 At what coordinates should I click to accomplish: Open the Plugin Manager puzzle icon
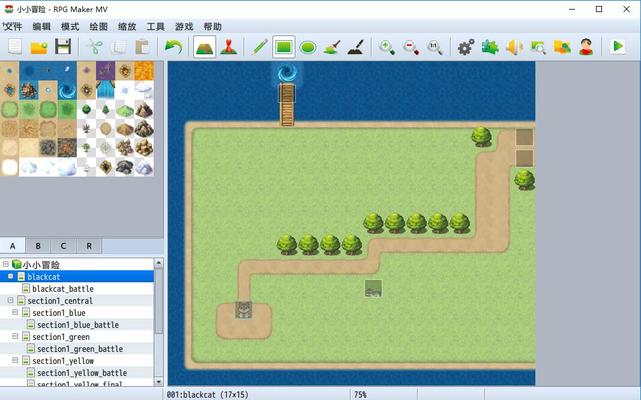(x=490, y=47)
